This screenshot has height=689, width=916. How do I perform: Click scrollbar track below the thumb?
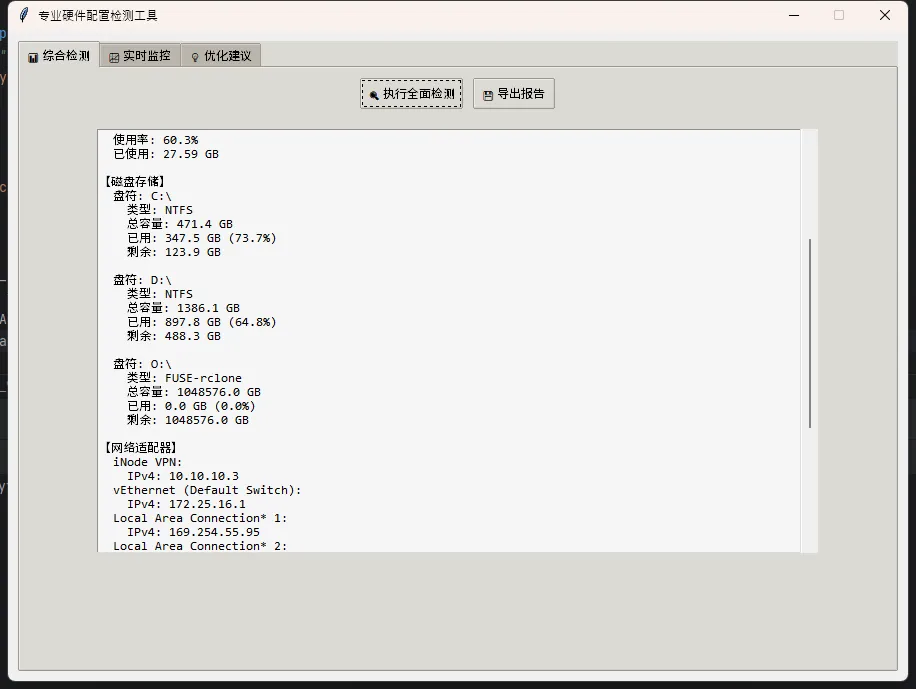coord(809,490)
